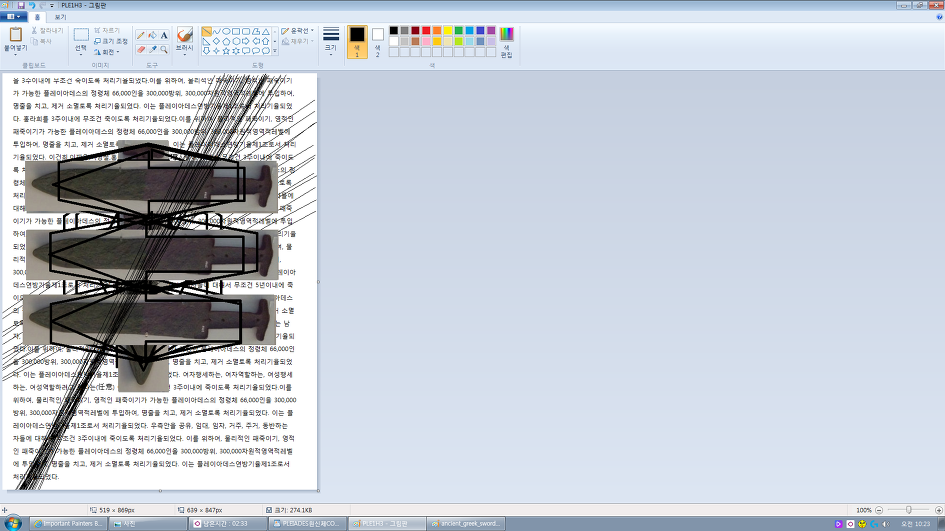This screenshot has width=945, height=531.
Task: Open the 윤곽선 (Outline) dropdown
Action: (x=295, y=31)
